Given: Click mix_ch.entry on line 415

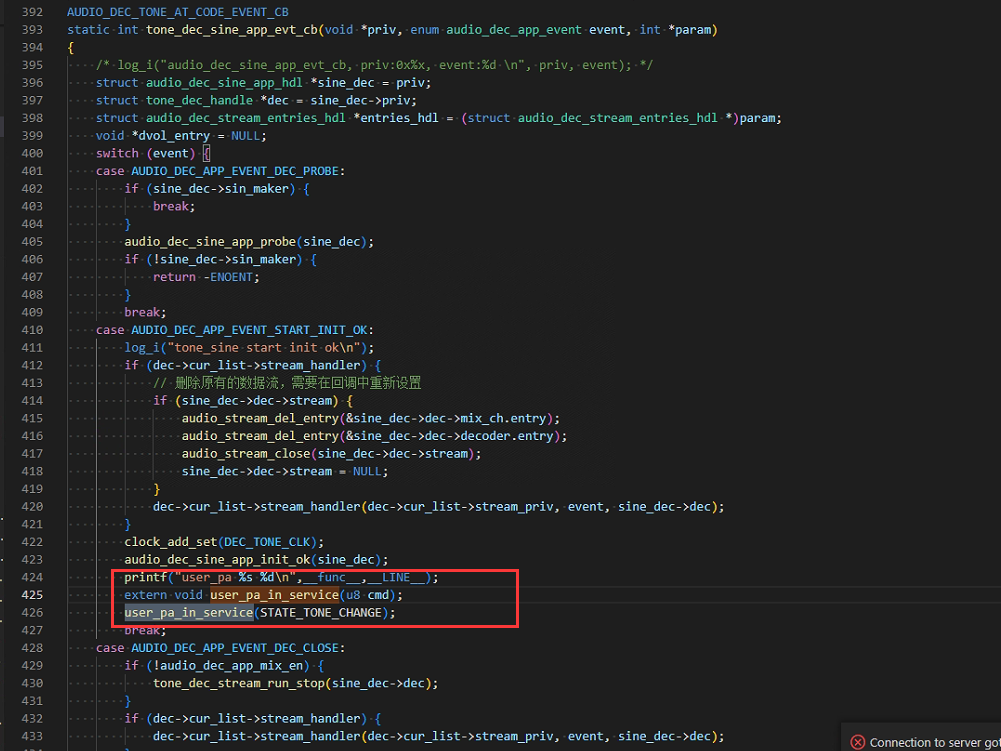Looking at the screenshot, I should coord(503,418).
